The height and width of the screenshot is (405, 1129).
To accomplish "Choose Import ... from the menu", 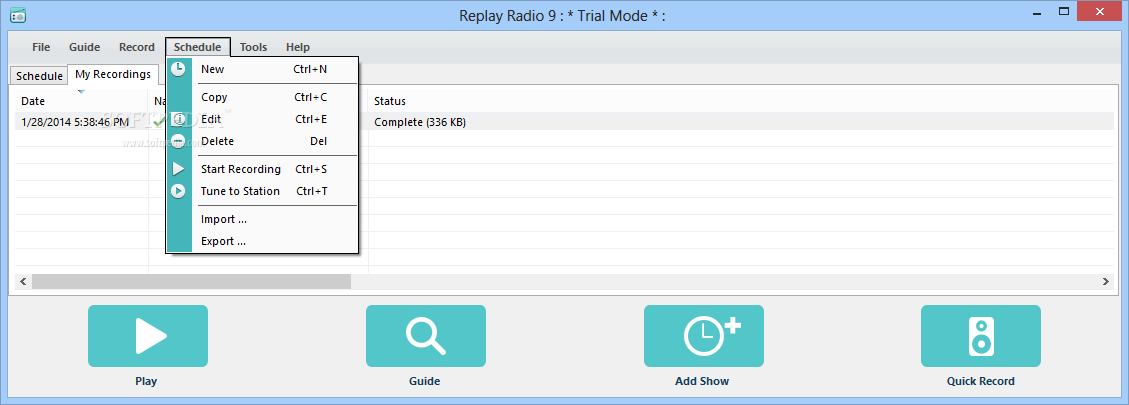I will click(x=262, y=219).
